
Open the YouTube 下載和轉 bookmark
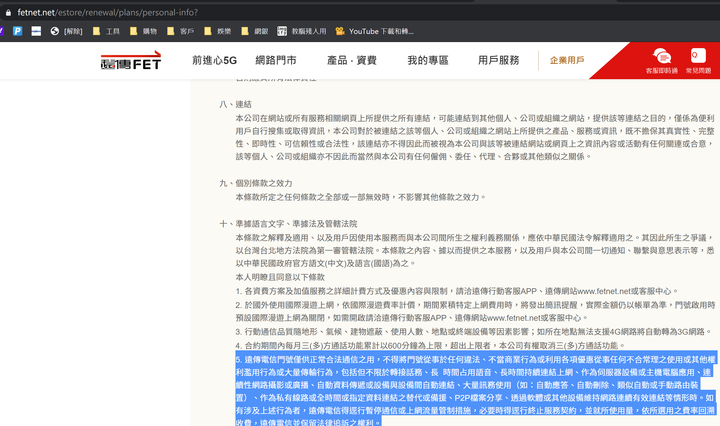point(374,31)
